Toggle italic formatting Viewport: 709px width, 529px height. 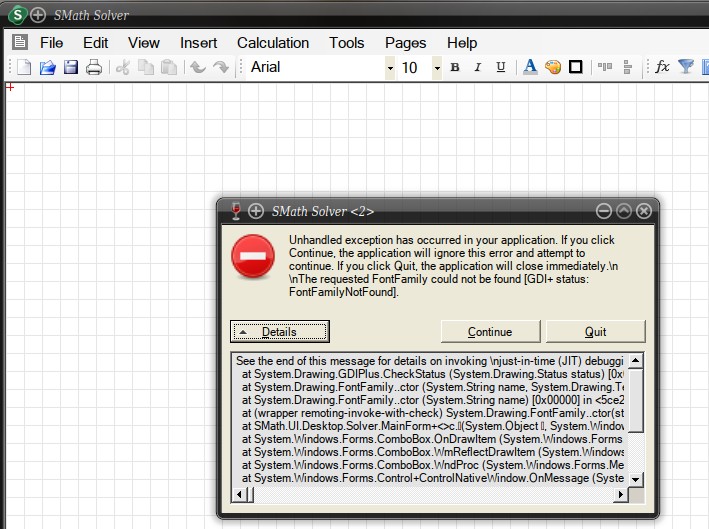476,67
